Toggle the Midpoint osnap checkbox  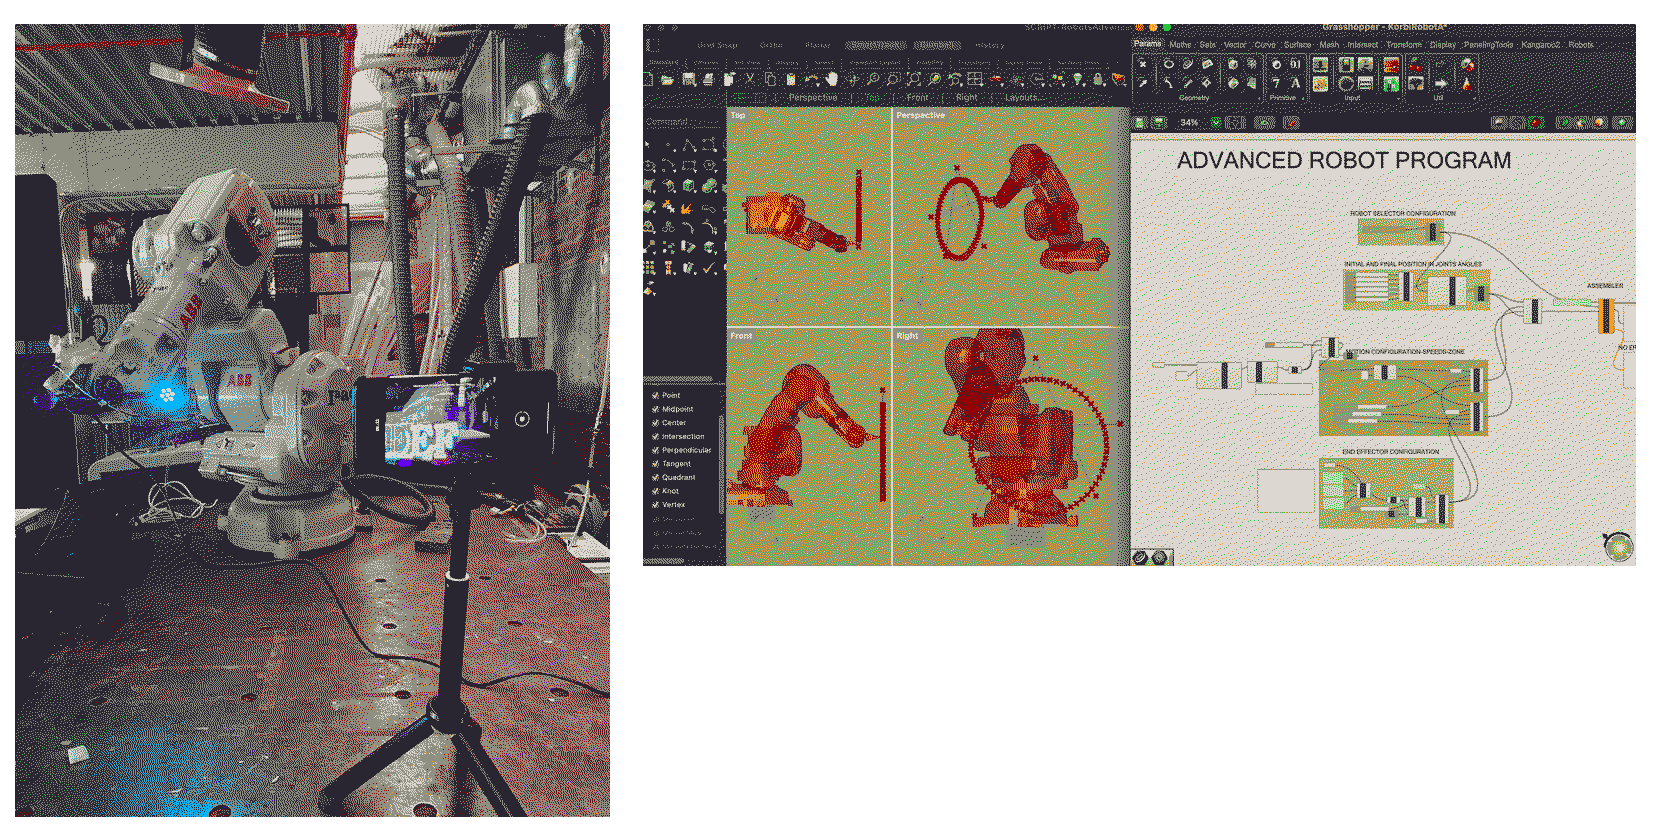click(655, 409)
